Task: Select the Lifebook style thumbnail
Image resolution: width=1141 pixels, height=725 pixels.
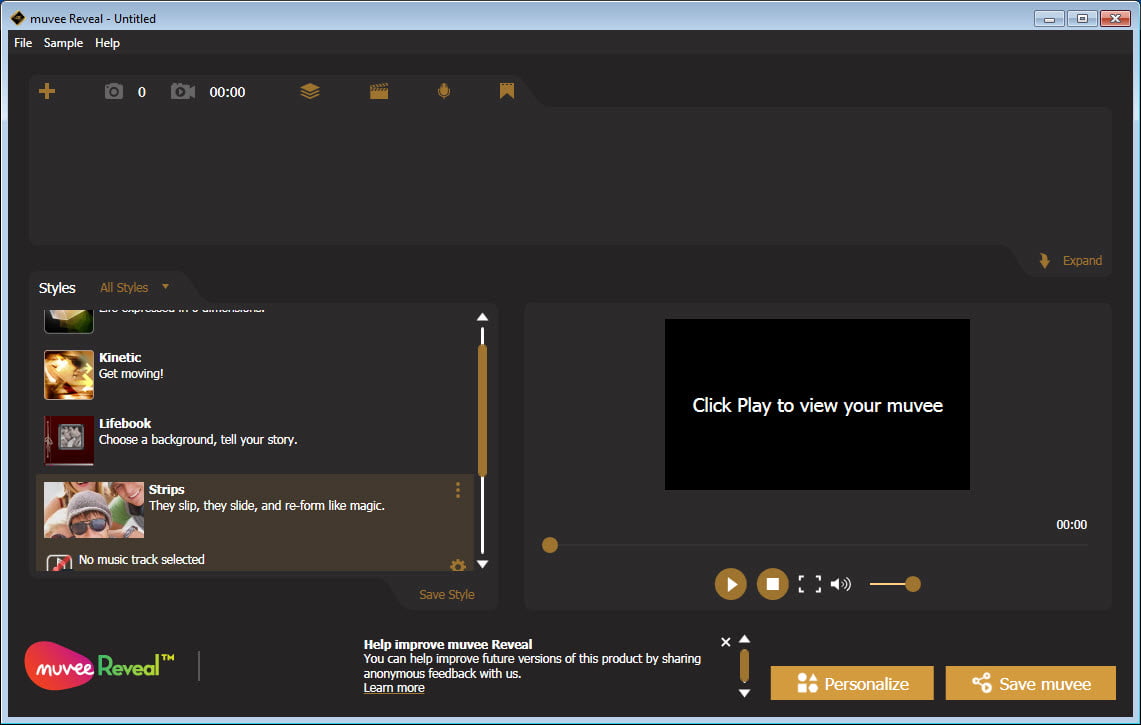Action: coord(69,440)
